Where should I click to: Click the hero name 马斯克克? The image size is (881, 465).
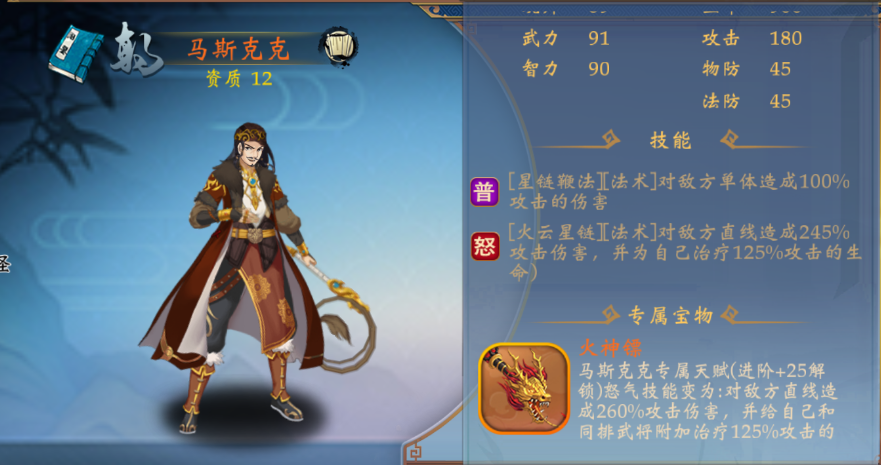238,50
